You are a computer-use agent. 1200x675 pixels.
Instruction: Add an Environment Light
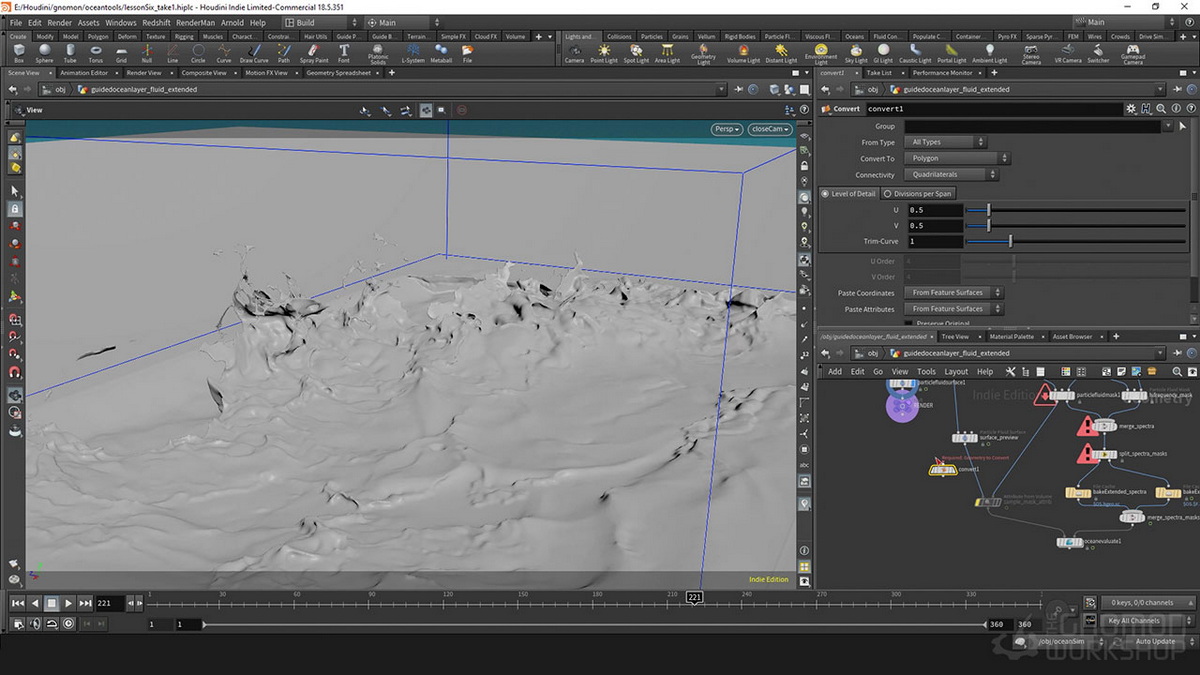click(x=821, y=53)
